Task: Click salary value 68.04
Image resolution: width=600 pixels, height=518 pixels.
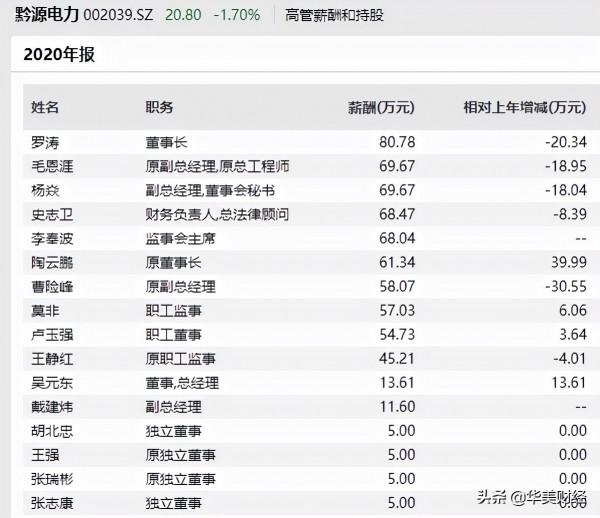Action: coord(397,238)
